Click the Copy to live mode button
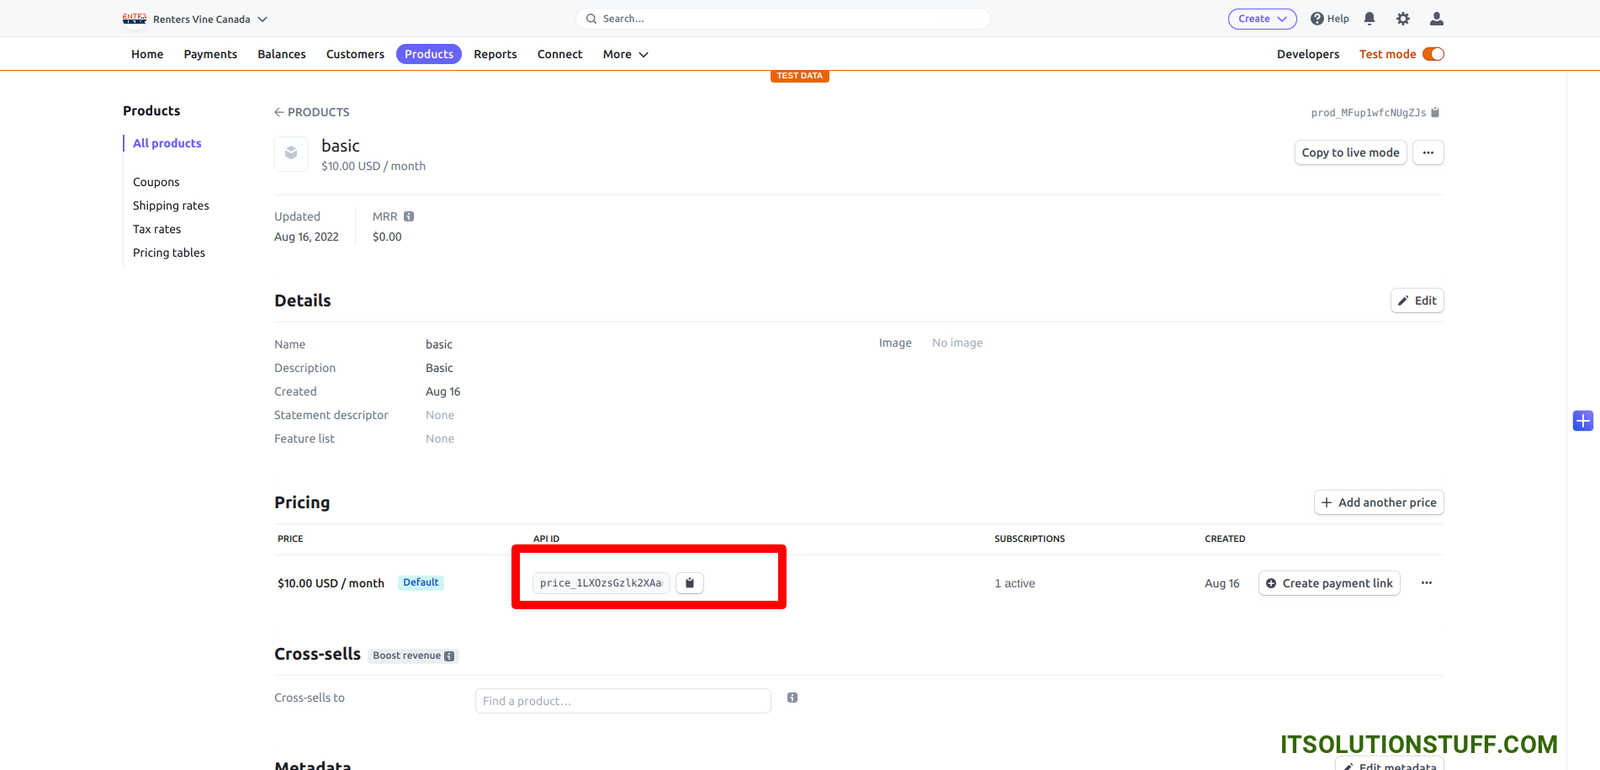The width and height of the screenshot is (1600, 770). [1350, 153]
